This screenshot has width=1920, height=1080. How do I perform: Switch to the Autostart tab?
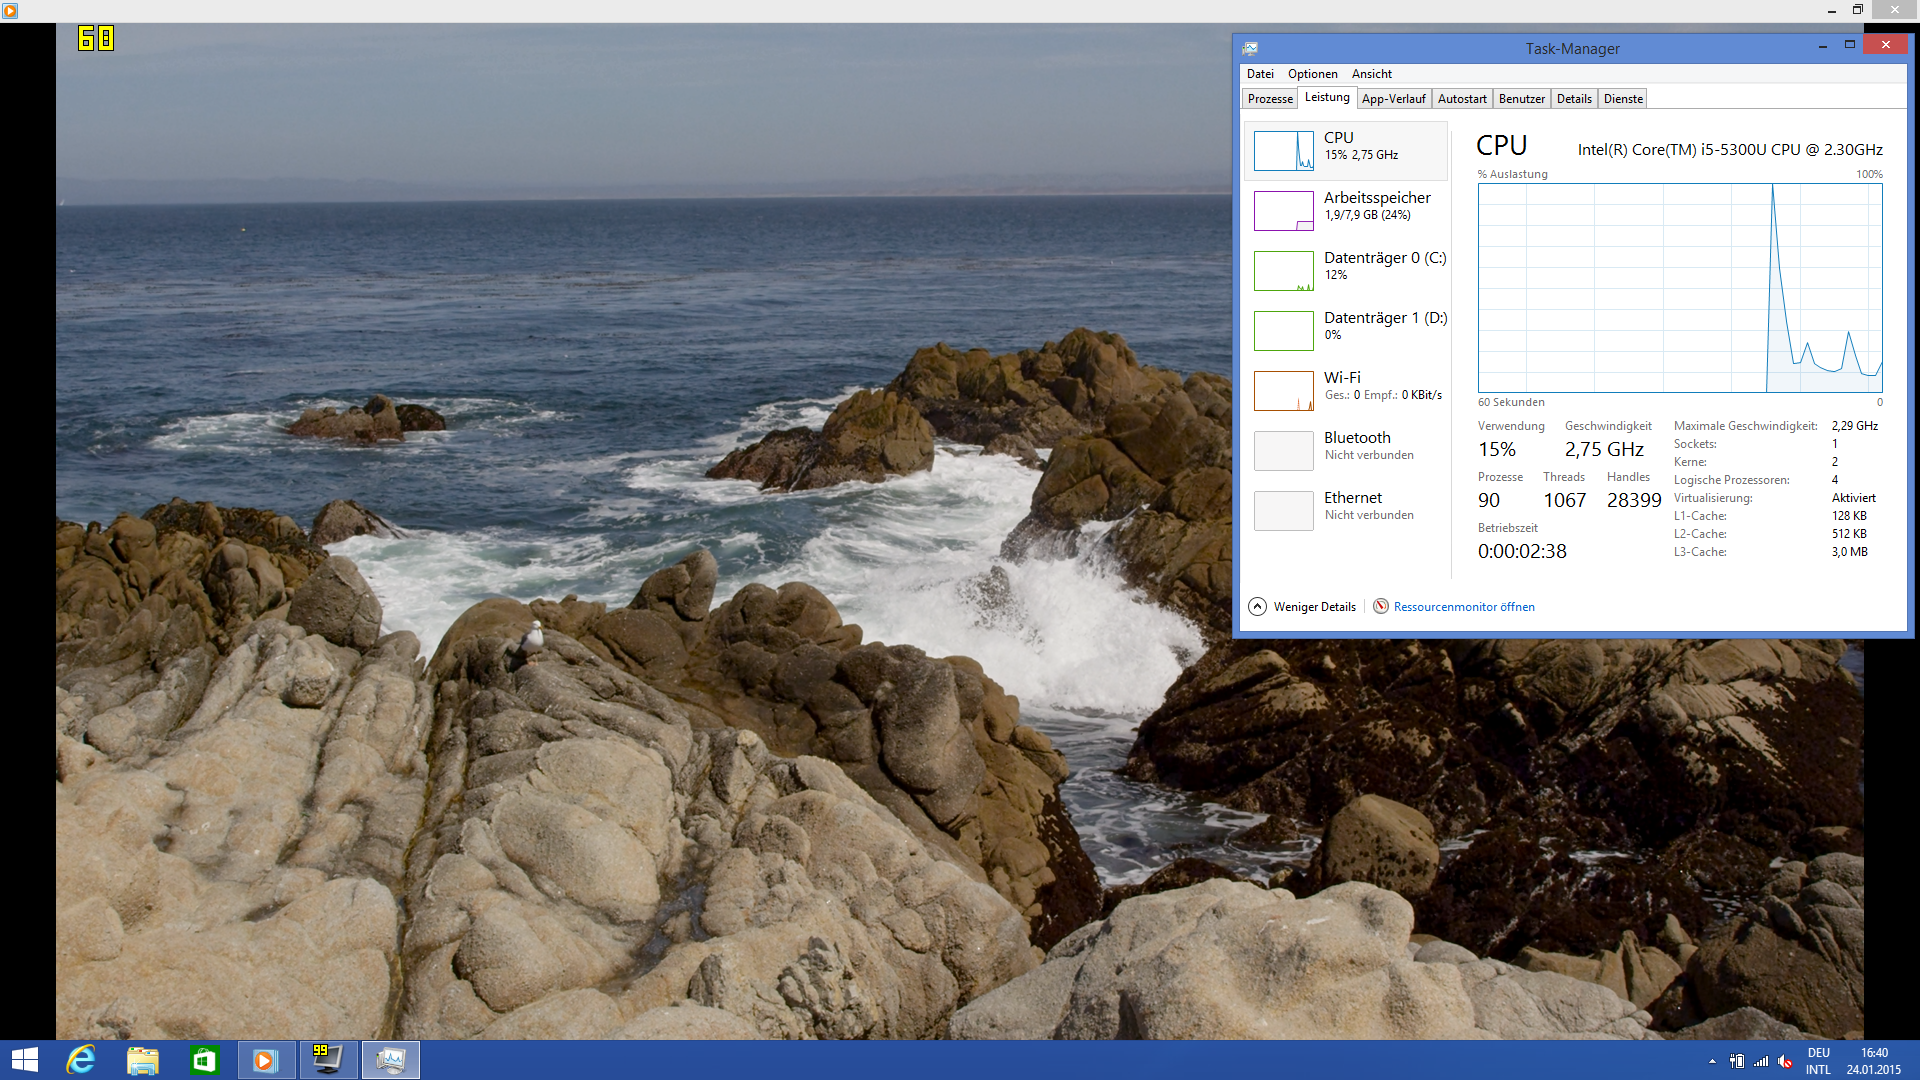pyautogui.click(x=1461, y=99)
